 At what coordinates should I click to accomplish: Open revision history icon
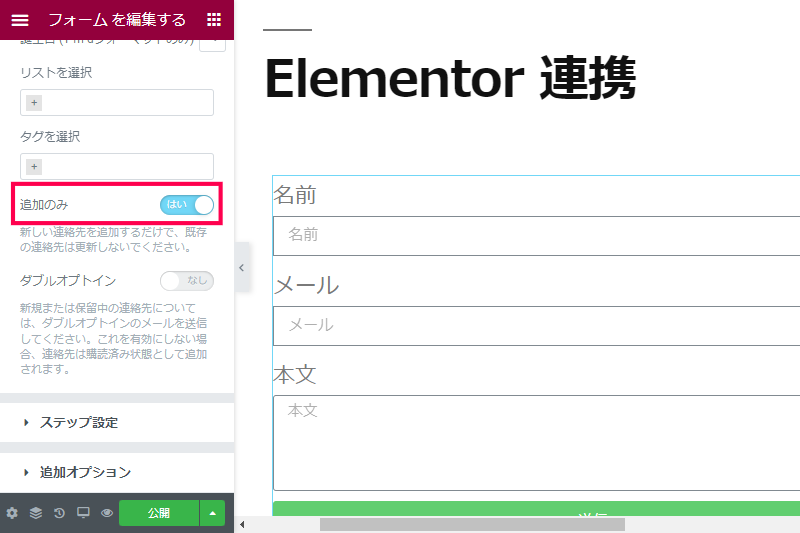coord(59,513)
